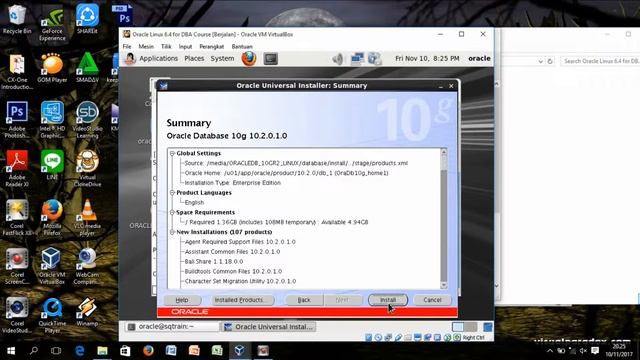The width and height of the screenshot is (640, 360).
Task: Click the Cancel button in the installer
Action: [432, 300]
